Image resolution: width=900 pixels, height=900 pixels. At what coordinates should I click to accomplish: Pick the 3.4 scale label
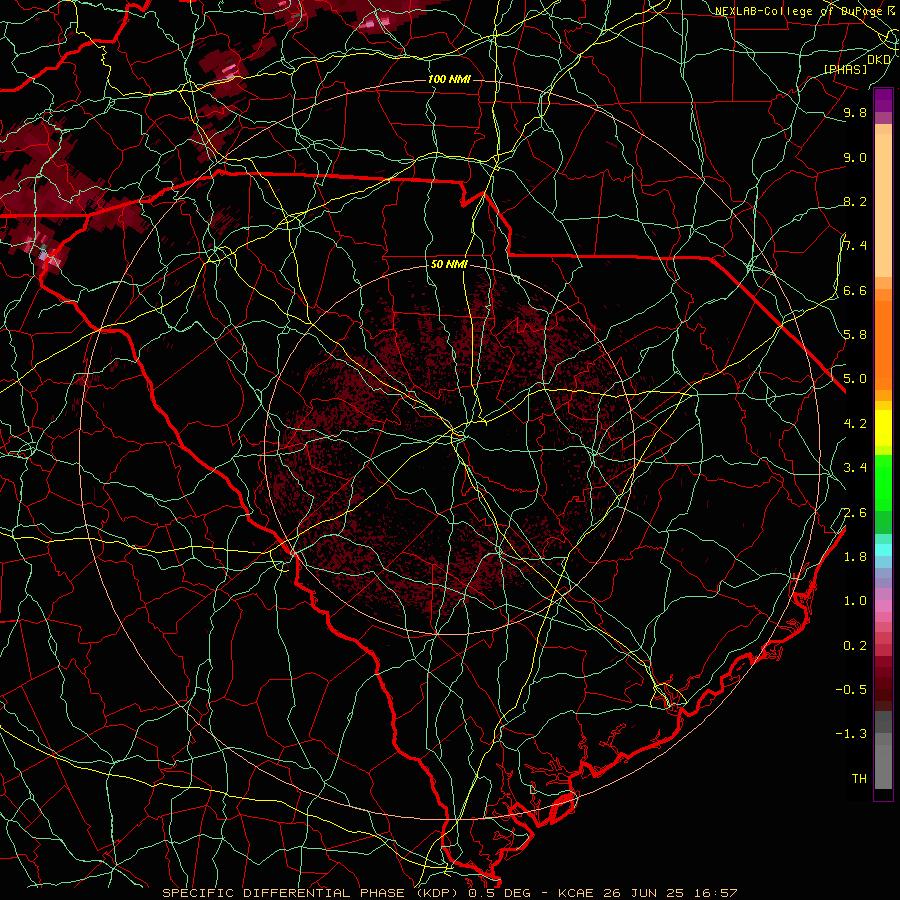[x=855, y=468]
